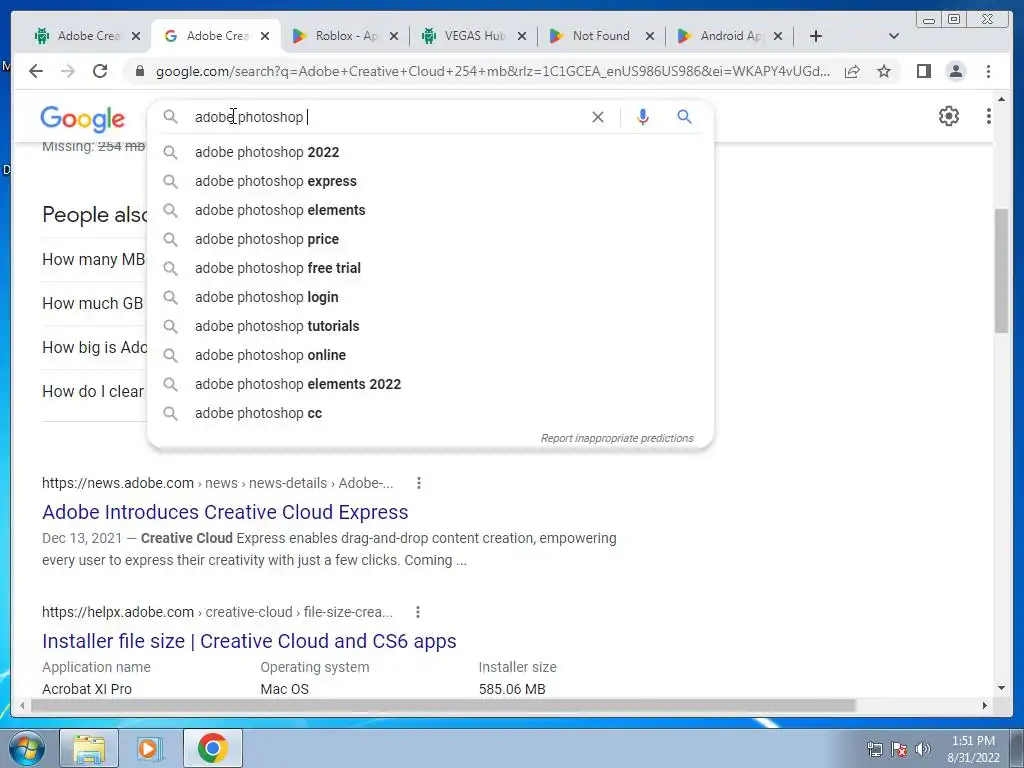
Task: Open the Chrome profile avatar
Action: [x=955, y=71]
